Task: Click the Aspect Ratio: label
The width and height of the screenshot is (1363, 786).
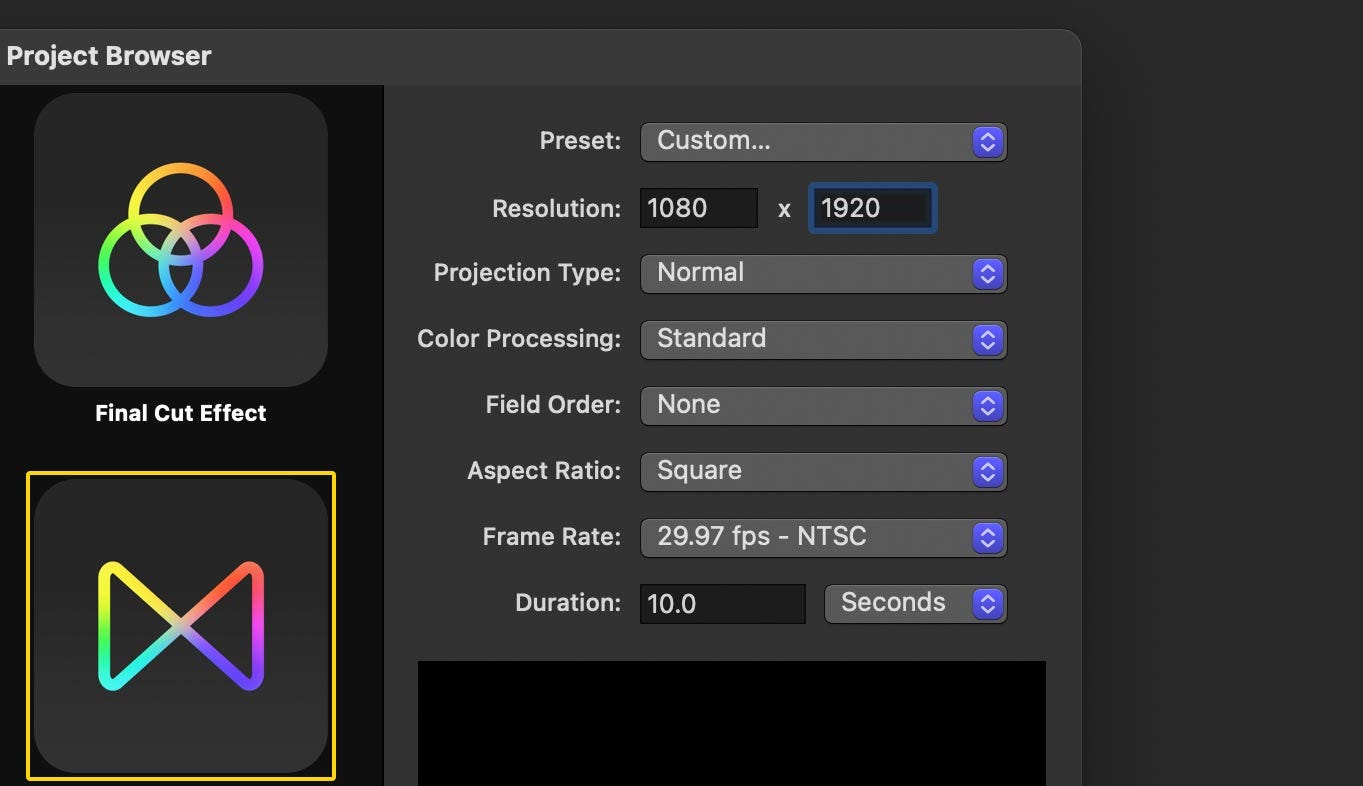Action: [x=545, y=471]
